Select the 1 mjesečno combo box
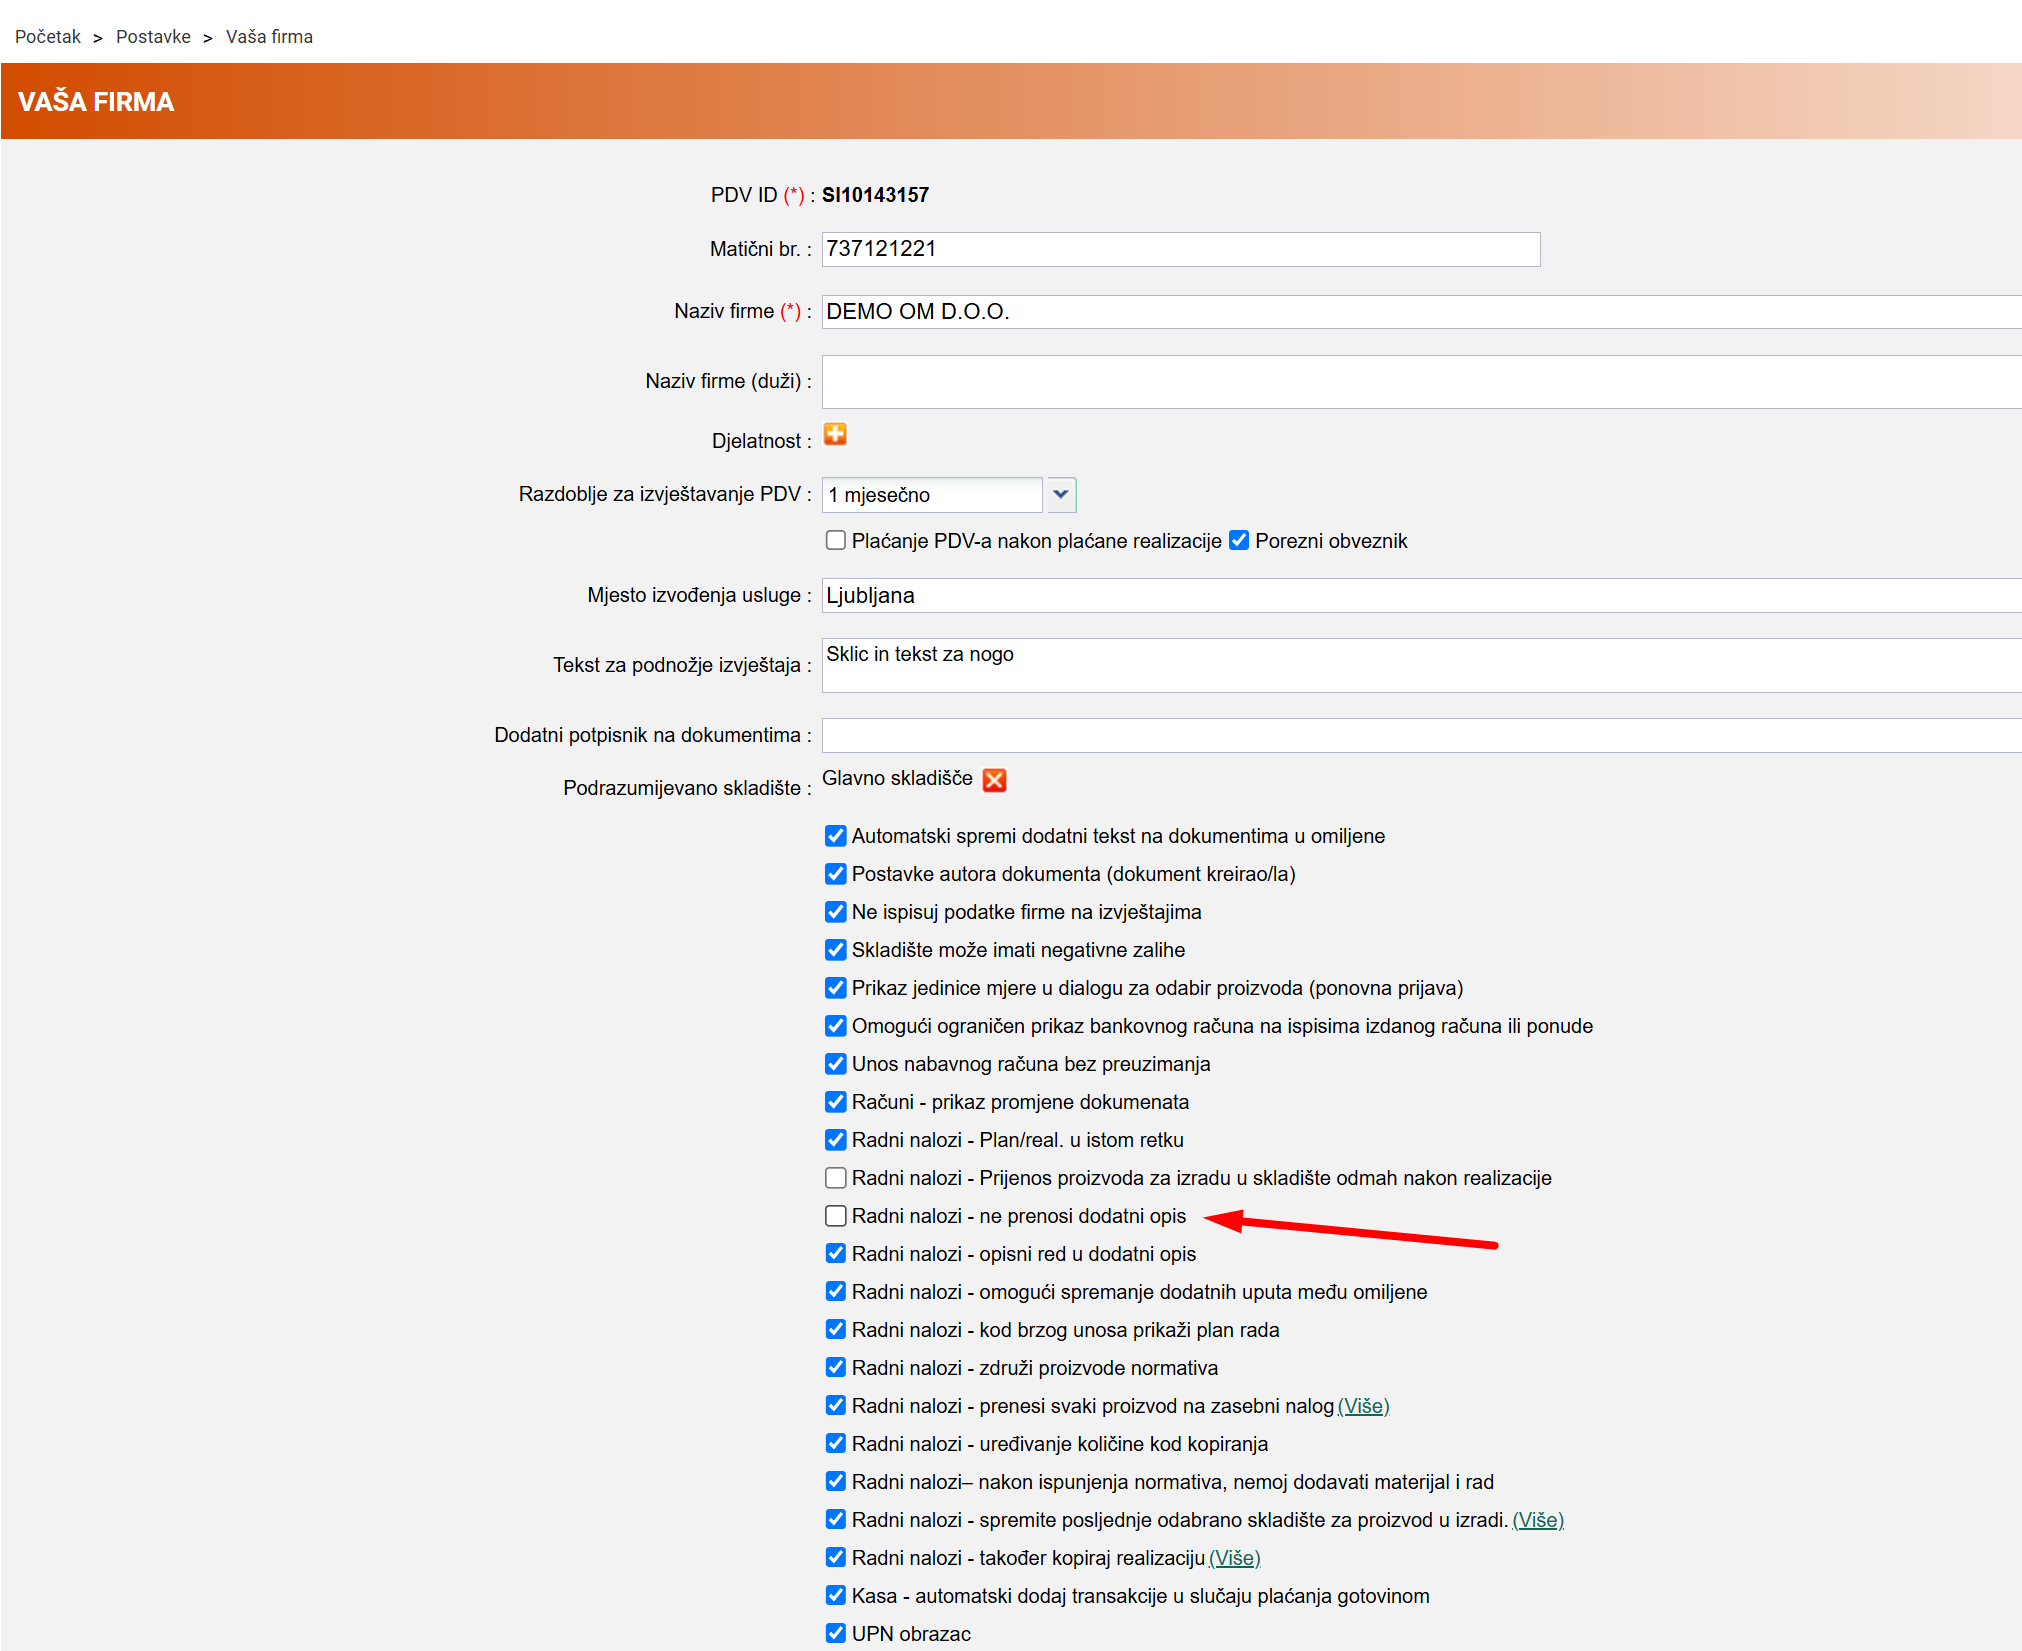 (x=932, y=495)
